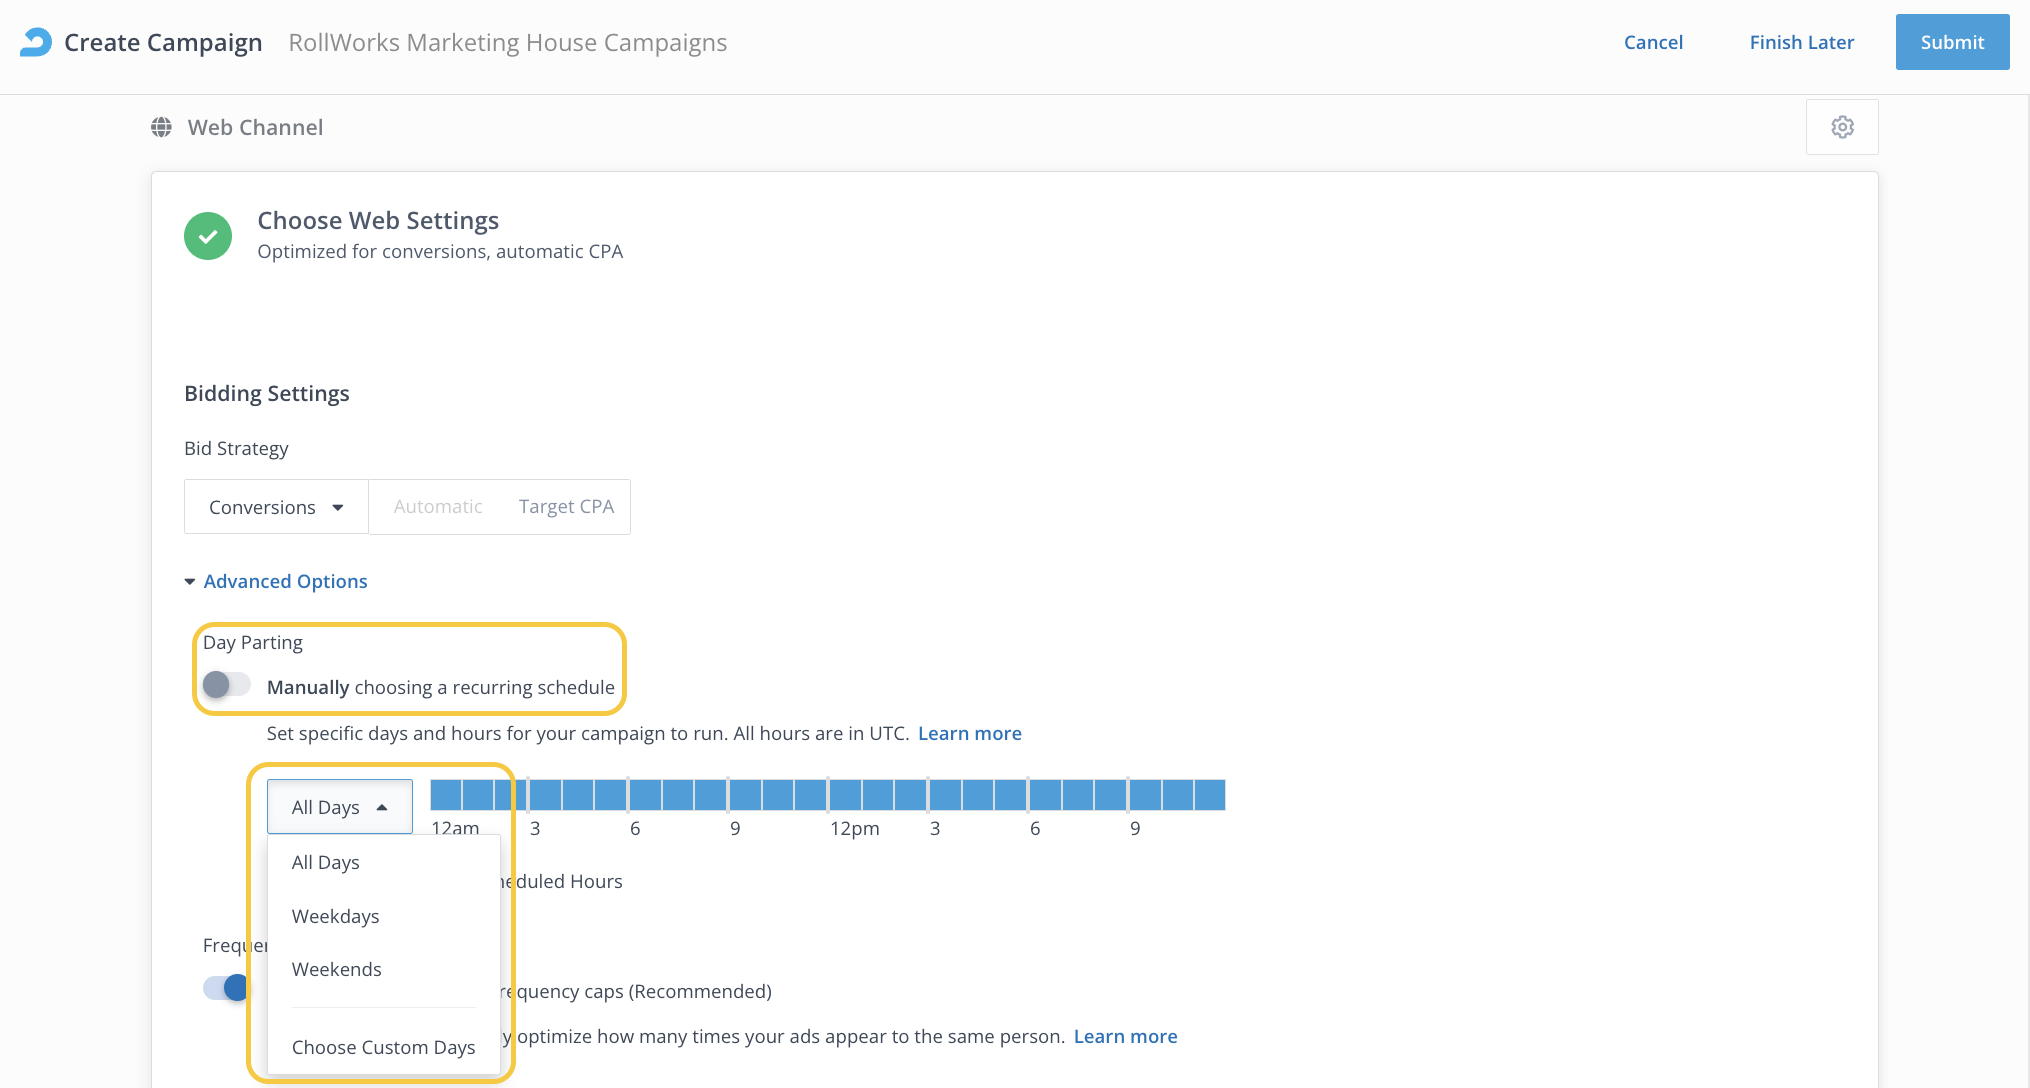
Task: Click the green checkmark status icon
Action: (x=208, y=236)
